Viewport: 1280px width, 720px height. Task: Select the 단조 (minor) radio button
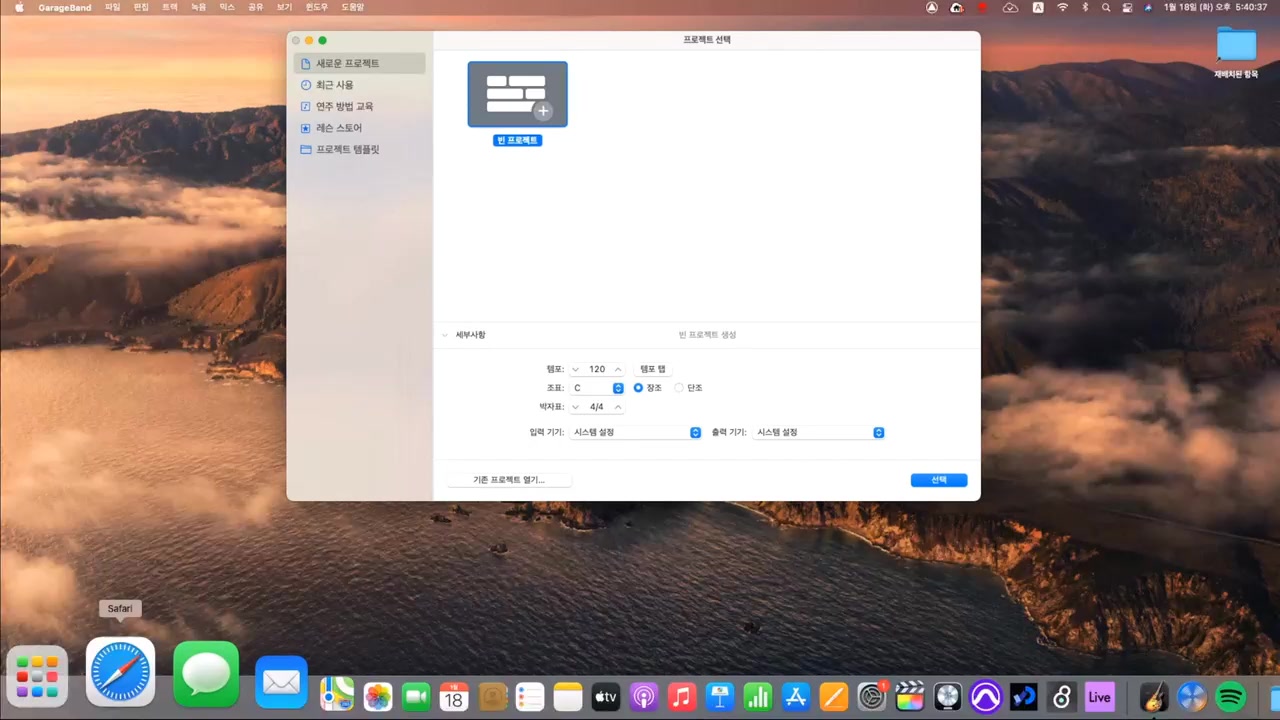point(679,388)
